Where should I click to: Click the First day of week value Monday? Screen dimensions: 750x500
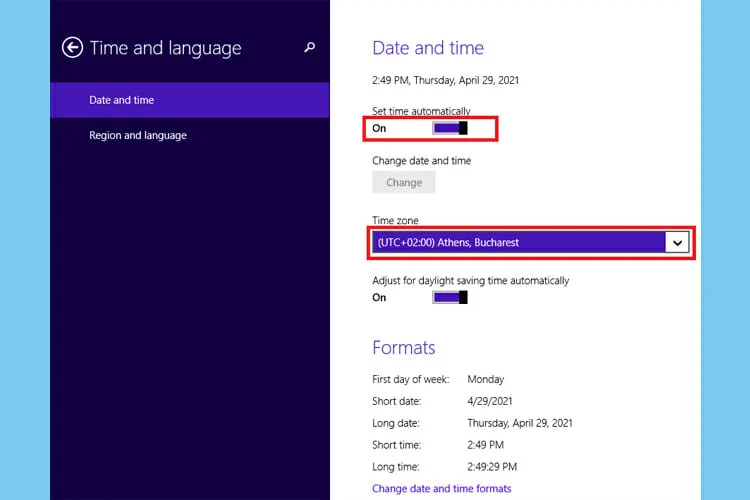[x=485, y=379]
